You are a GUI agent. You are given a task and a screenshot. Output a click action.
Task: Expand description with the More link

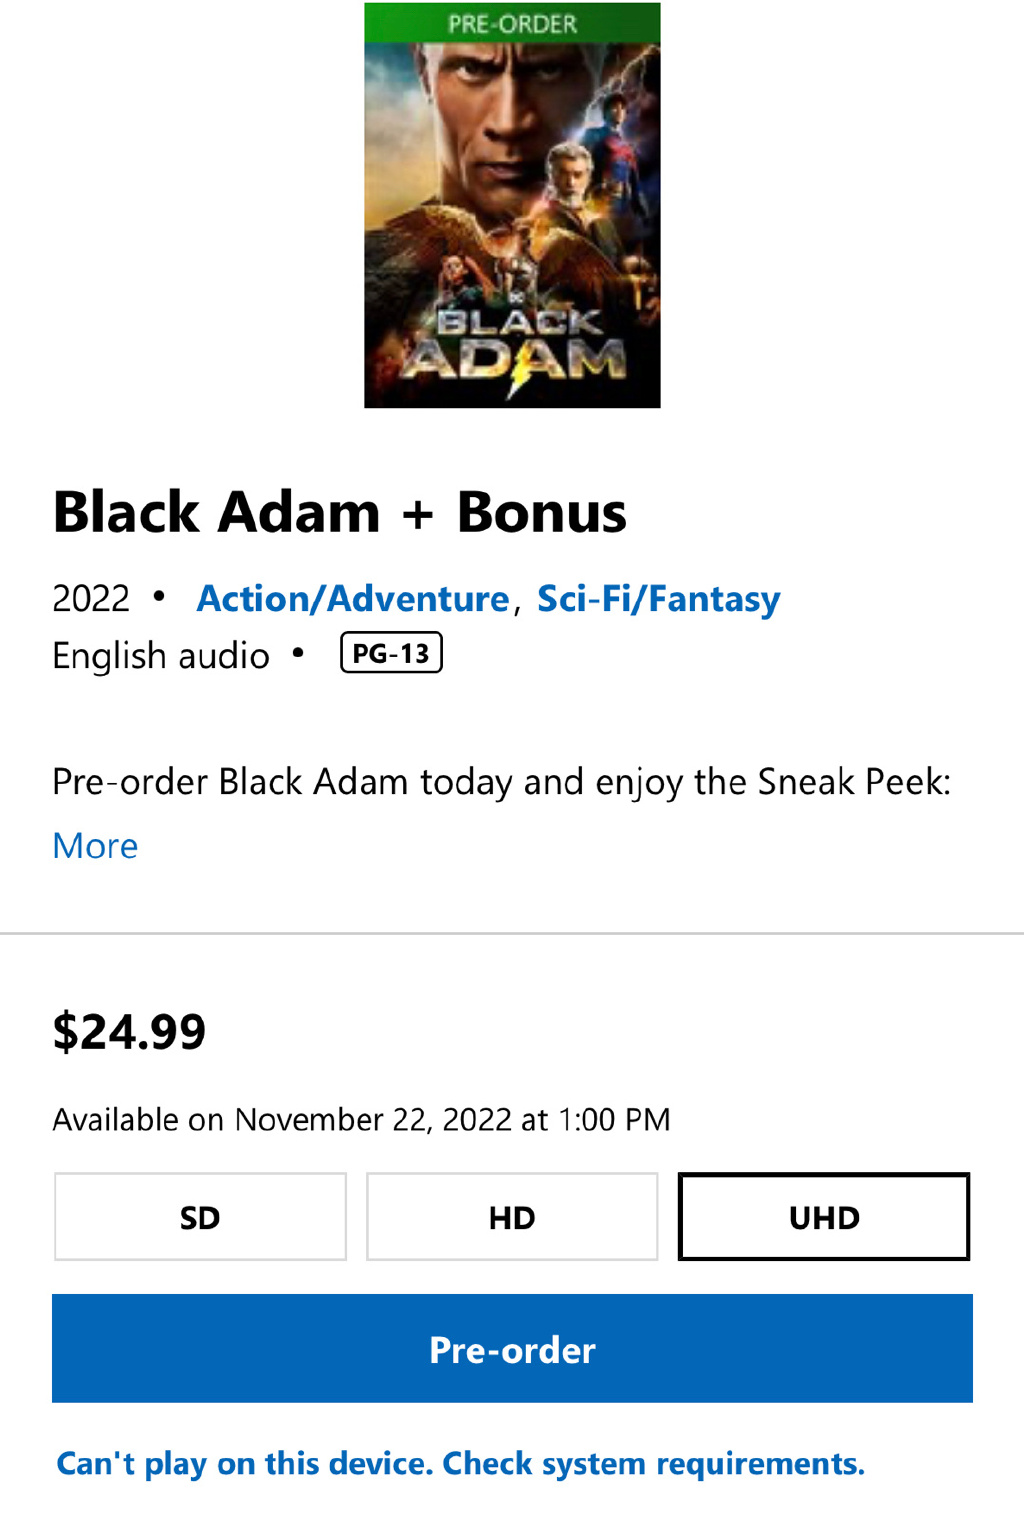click(x=95, y=846)
